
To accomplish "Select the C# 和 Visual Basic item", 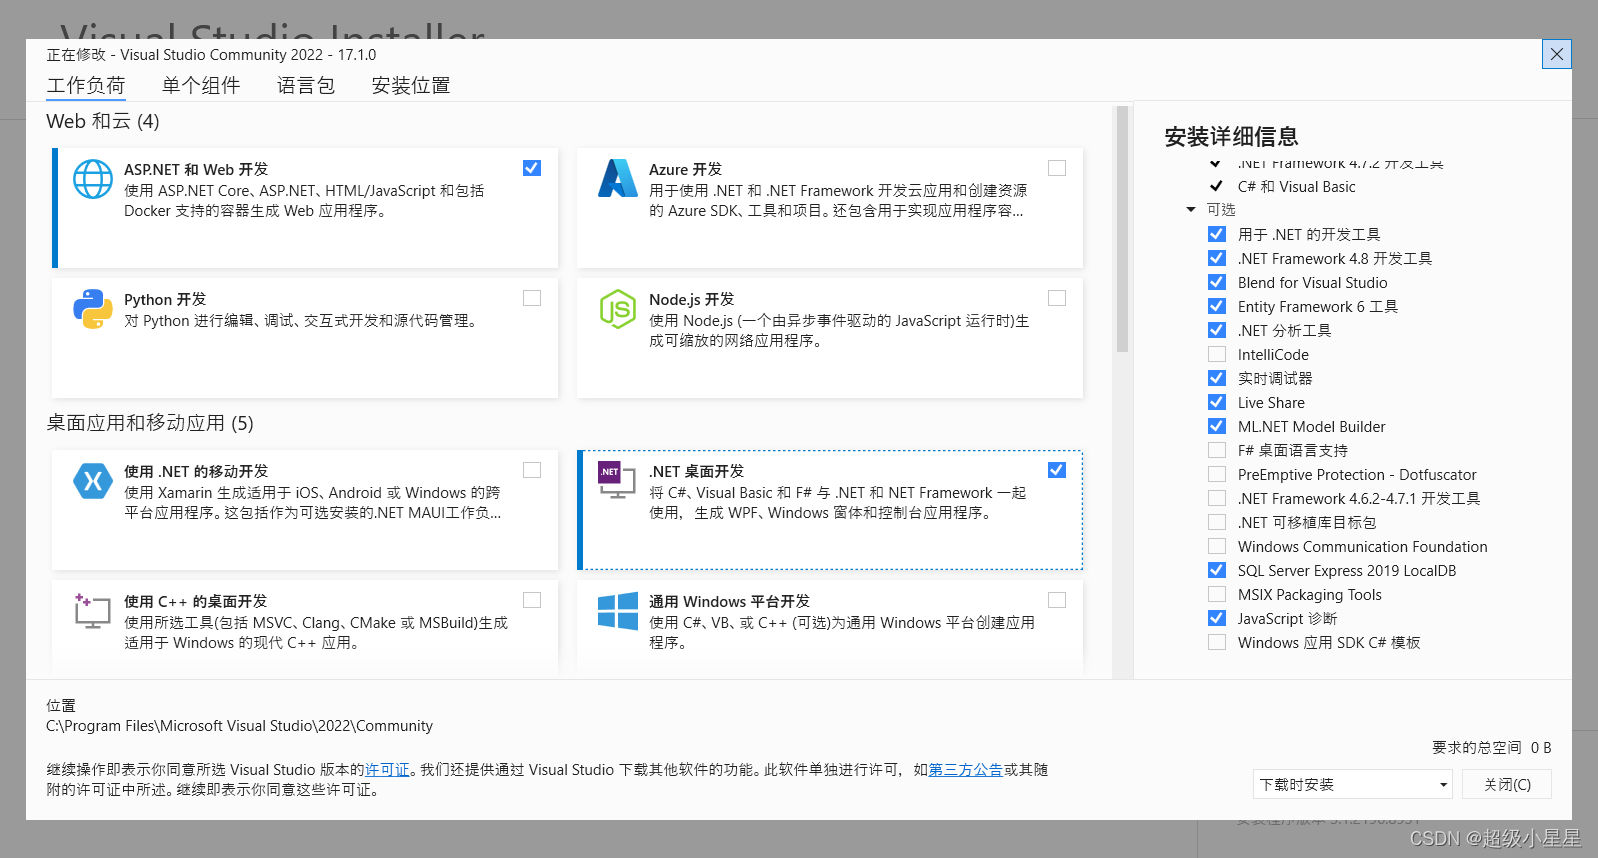I will (x=1296, y=187).
